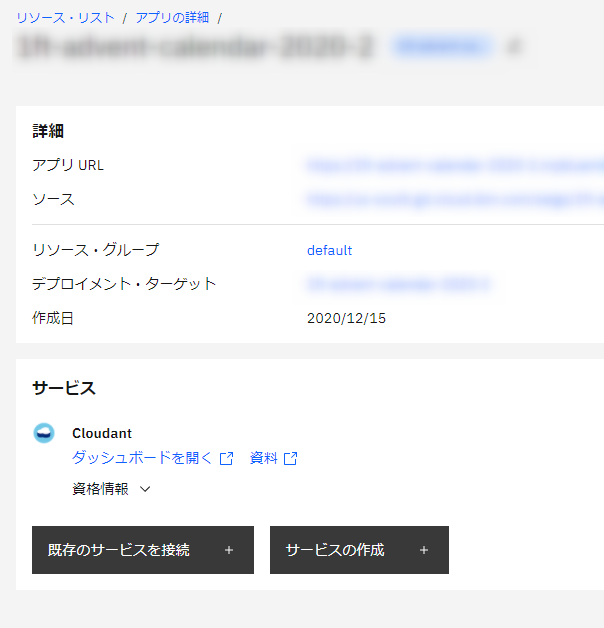Viewport: 604px width, 628px height.
Task: Open ダッシュボードを開く link text
Action: [x=142, y=458]
